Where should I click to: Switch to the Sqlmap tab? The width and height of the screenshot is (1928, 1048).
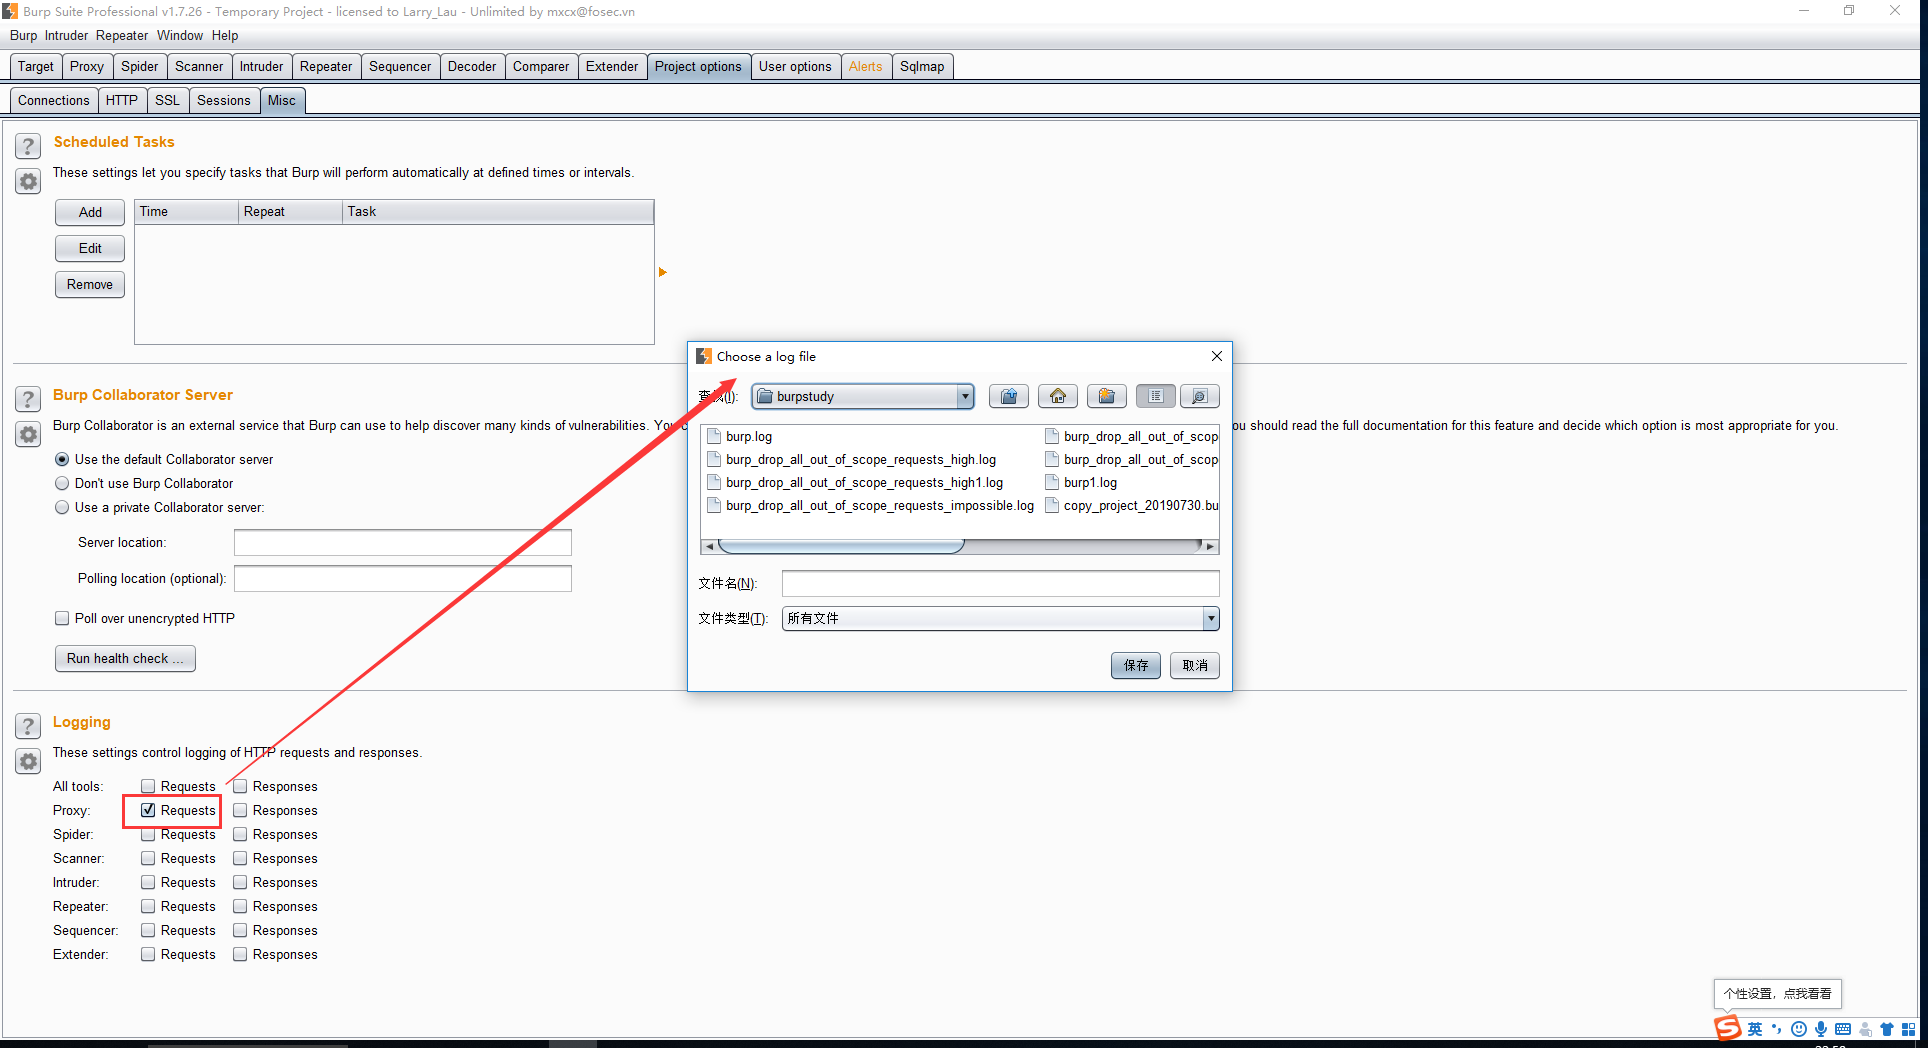(922, 66)
